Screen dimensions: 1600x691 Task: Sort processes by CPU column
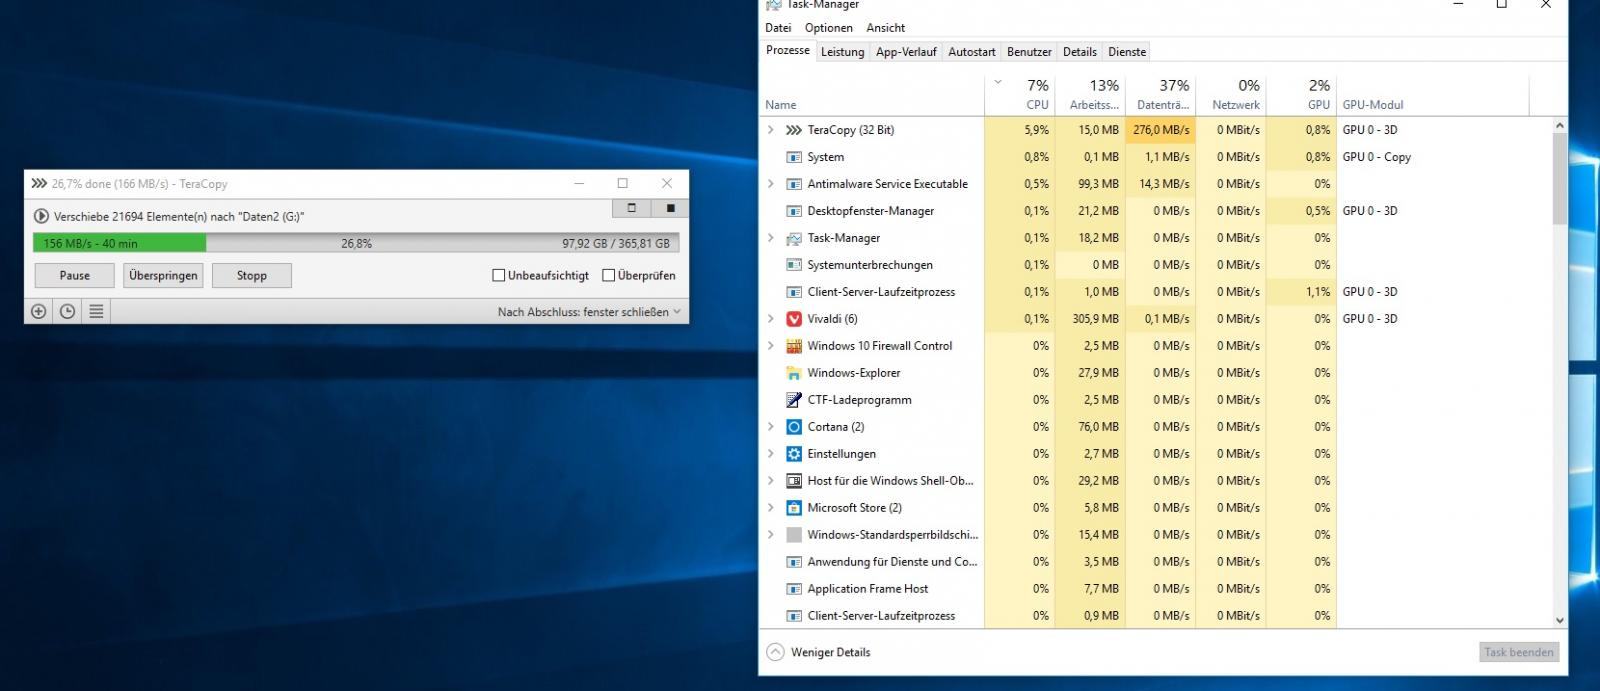1020,95
